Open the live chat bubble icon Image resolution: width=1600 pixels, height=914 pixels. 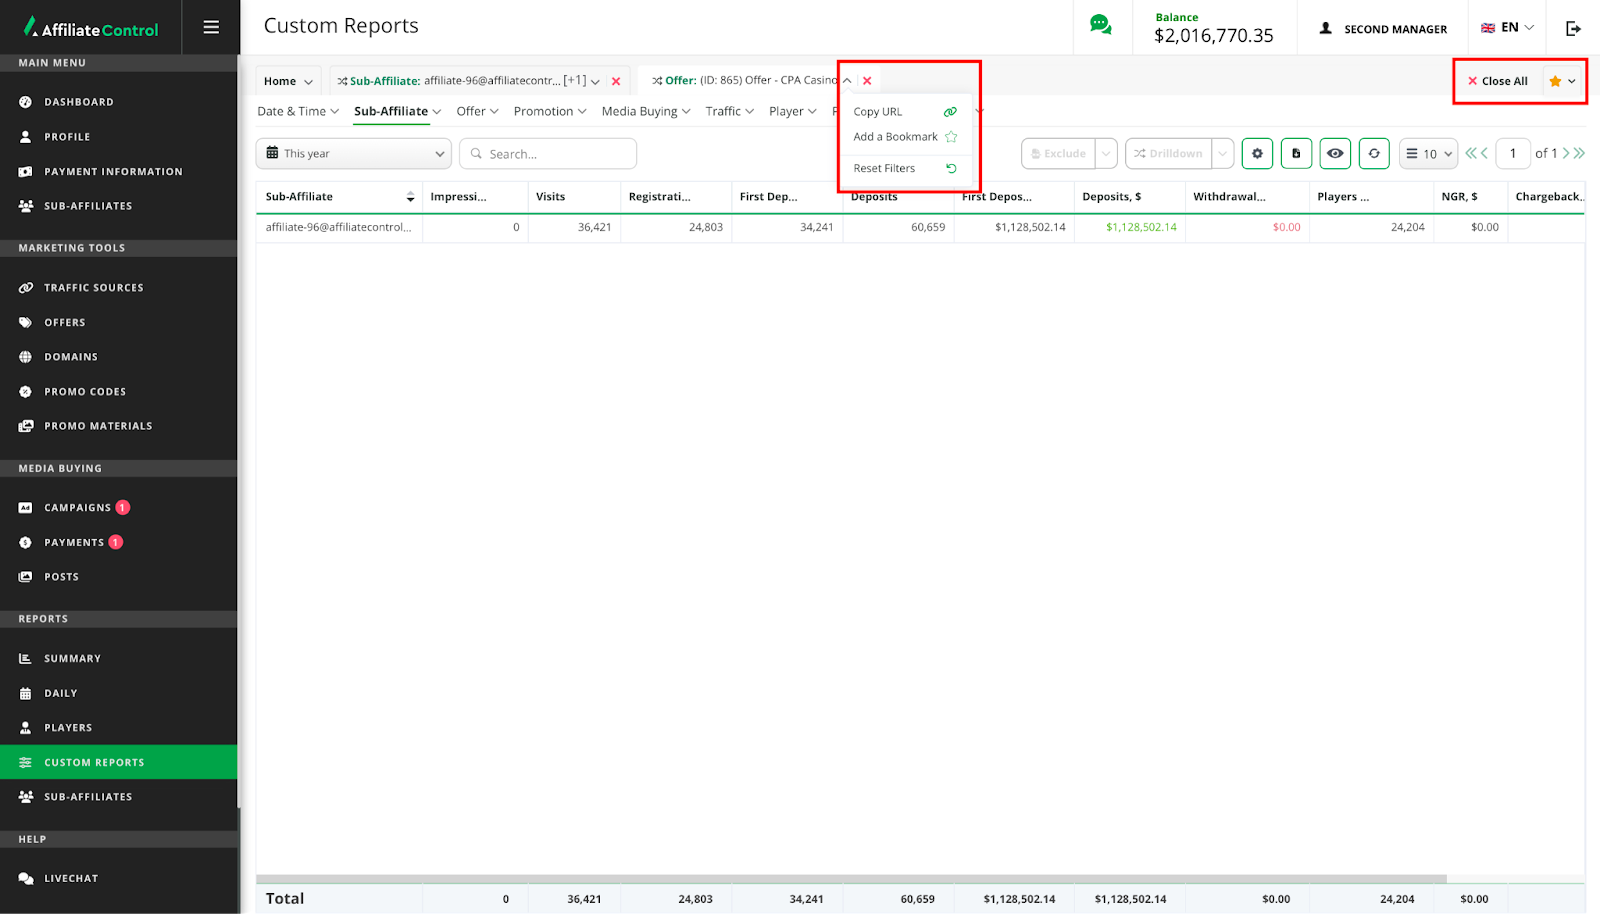(x=1100, y=26)
